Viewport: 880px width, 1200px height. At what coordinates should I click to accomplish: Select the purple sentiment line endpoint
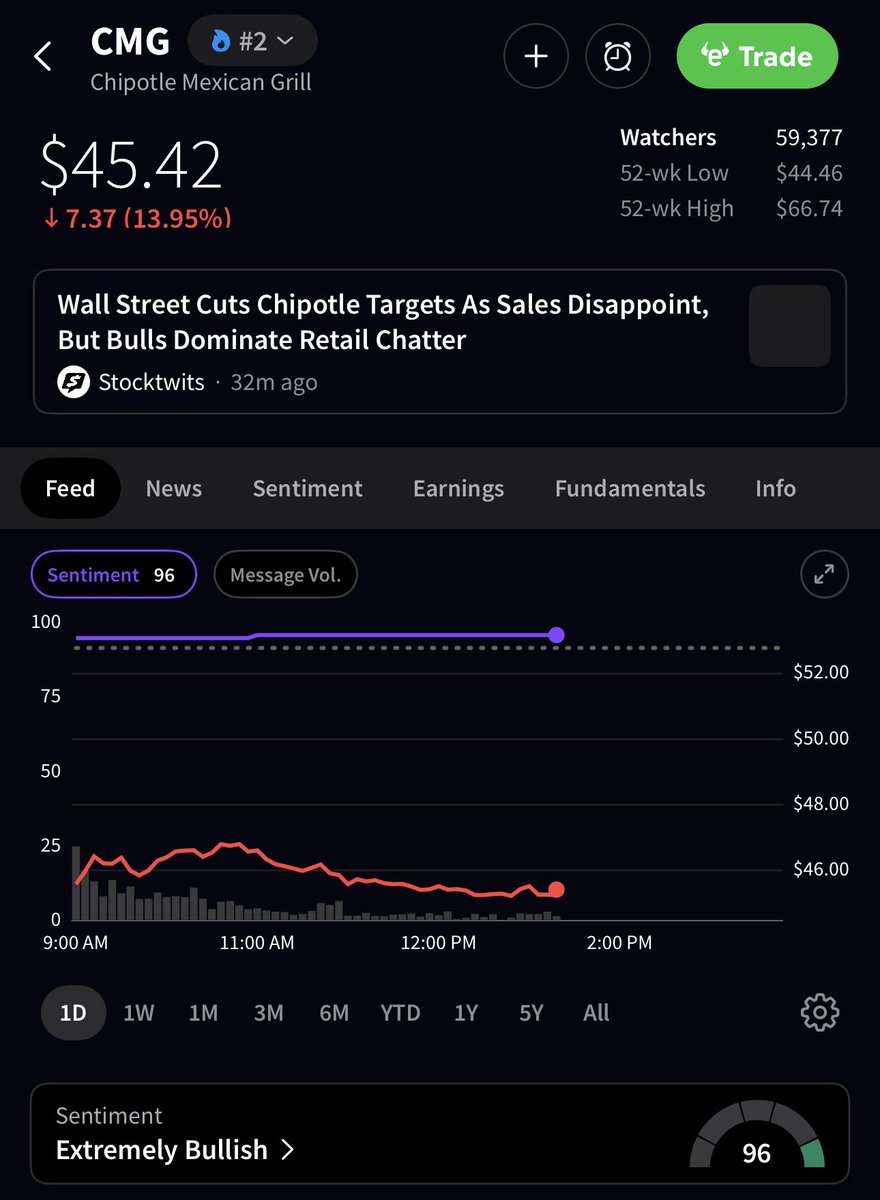pyautogui.click(x=557, y=635)
